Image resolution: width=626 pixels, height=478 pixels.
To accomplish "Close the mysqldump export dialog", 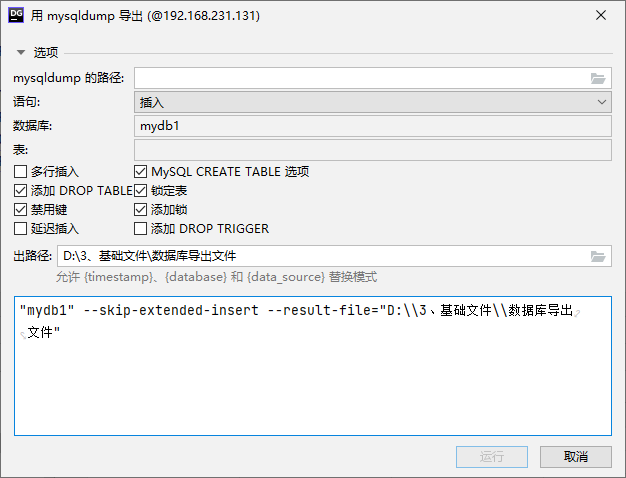I will pyautogui.click(x=601, y=16).
